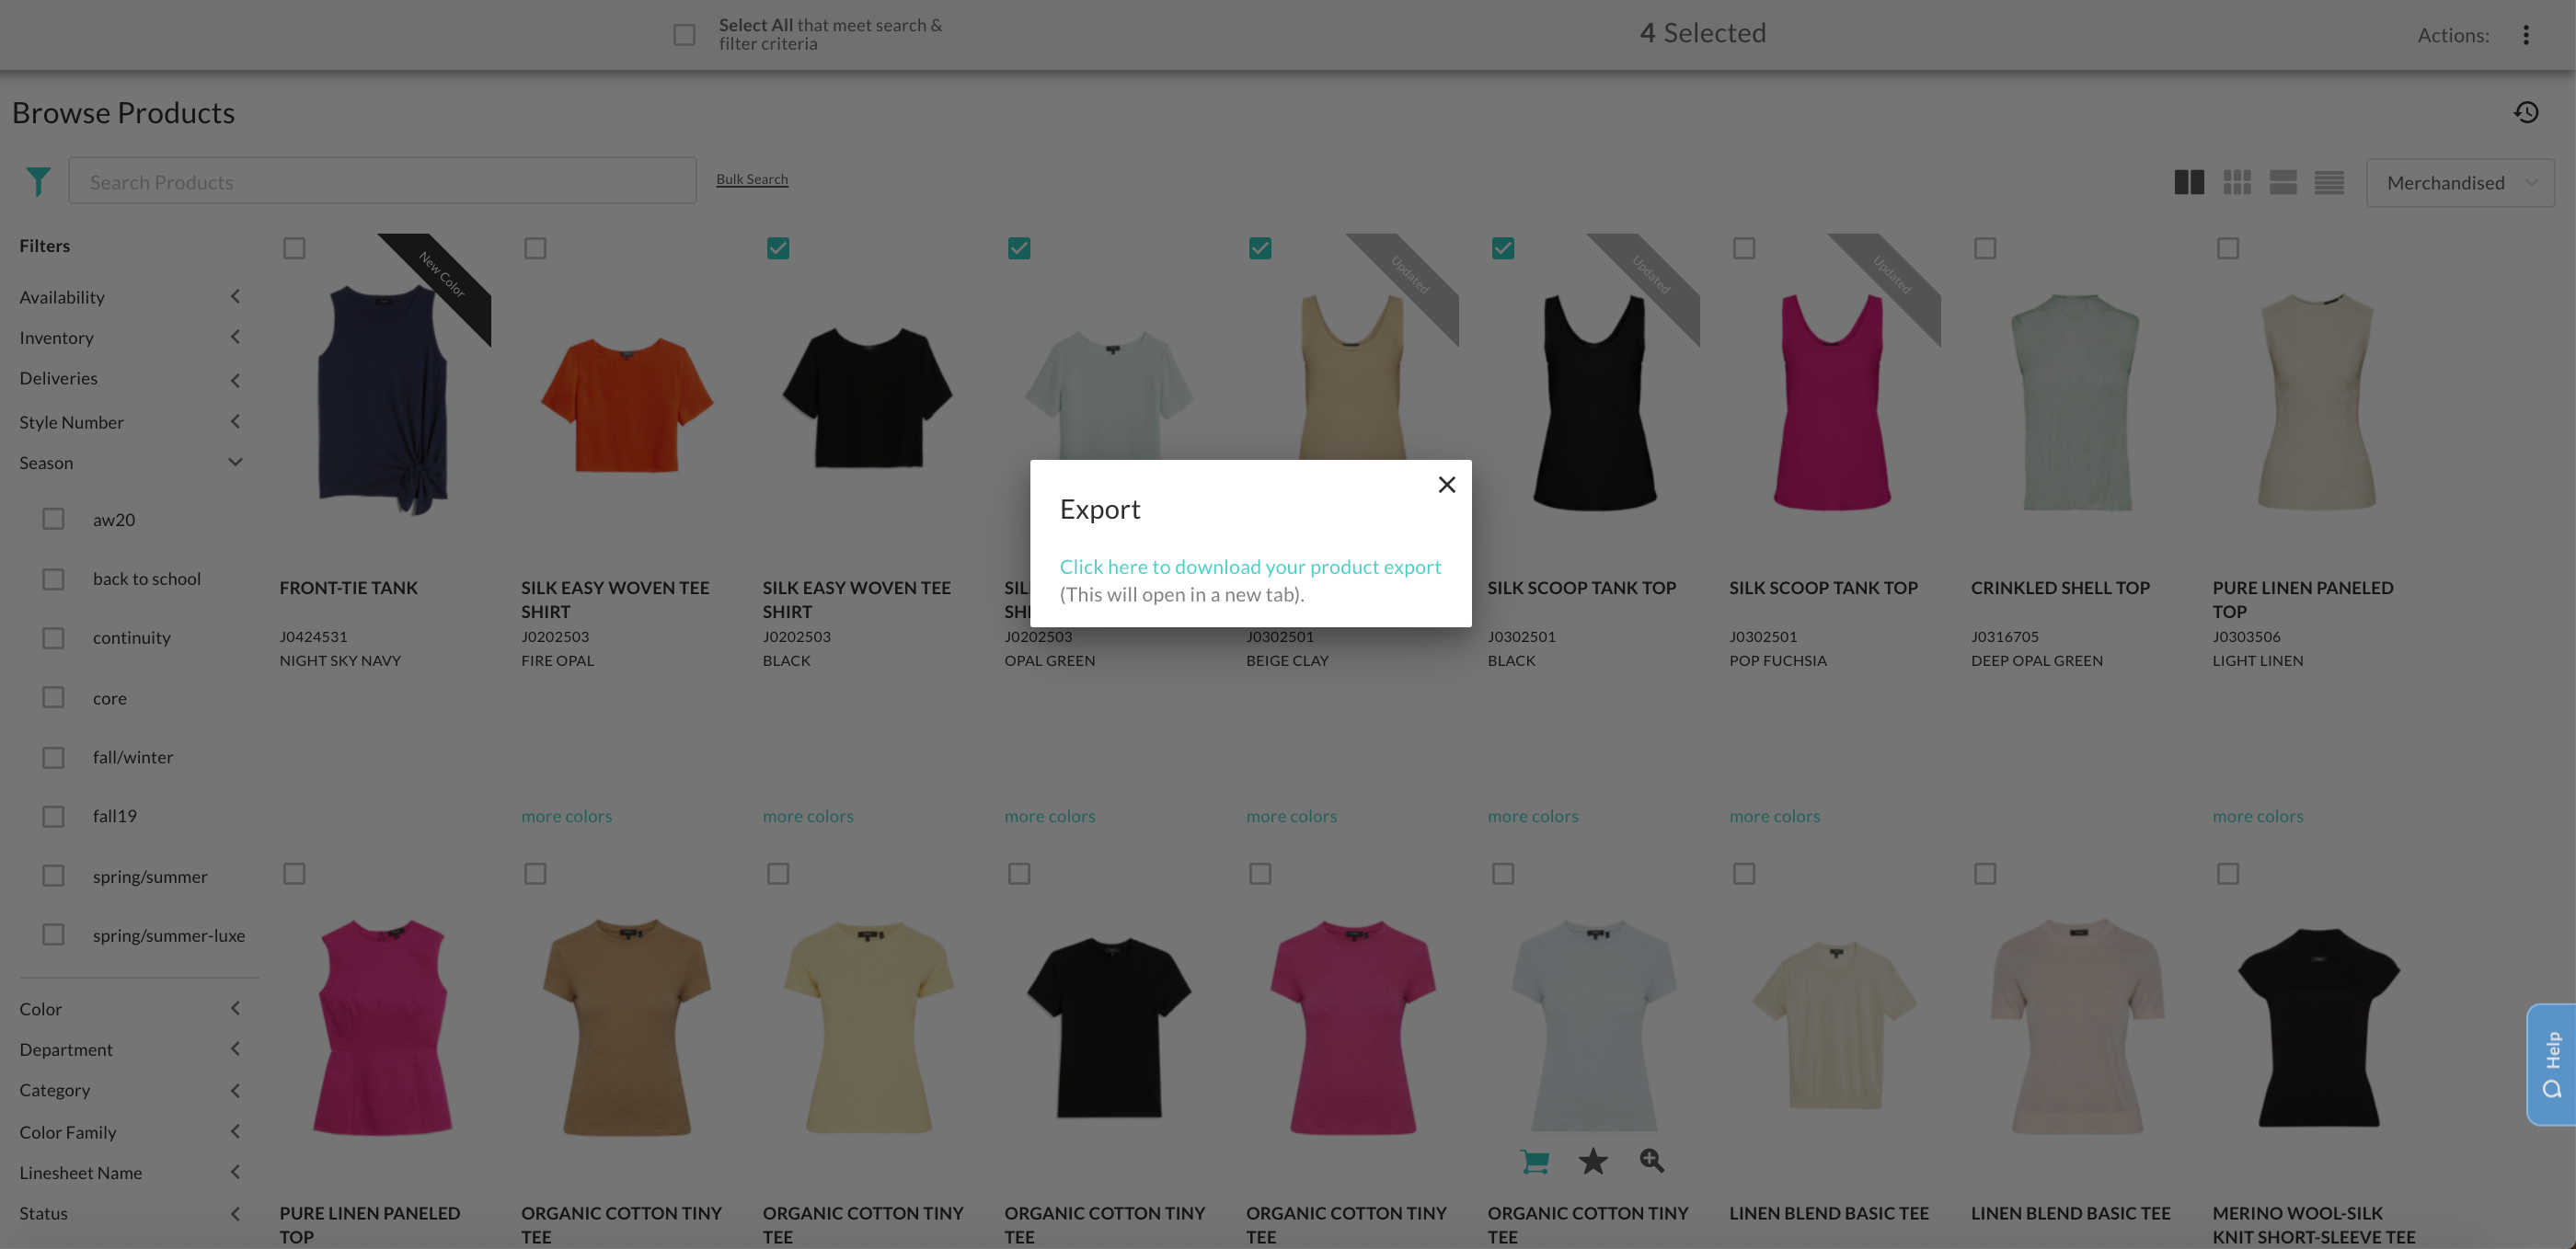Screen dimensions: 2576x1249
Task: Open Bulk Search link
Action: [752, 179]
